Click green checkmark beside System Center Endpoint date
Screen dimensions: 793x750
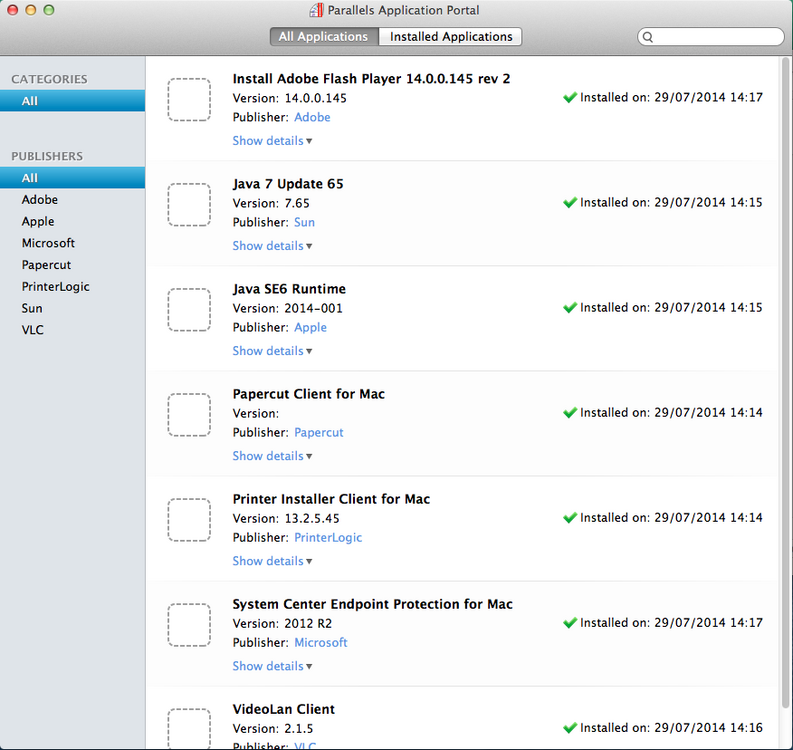(x=570, y=623)
